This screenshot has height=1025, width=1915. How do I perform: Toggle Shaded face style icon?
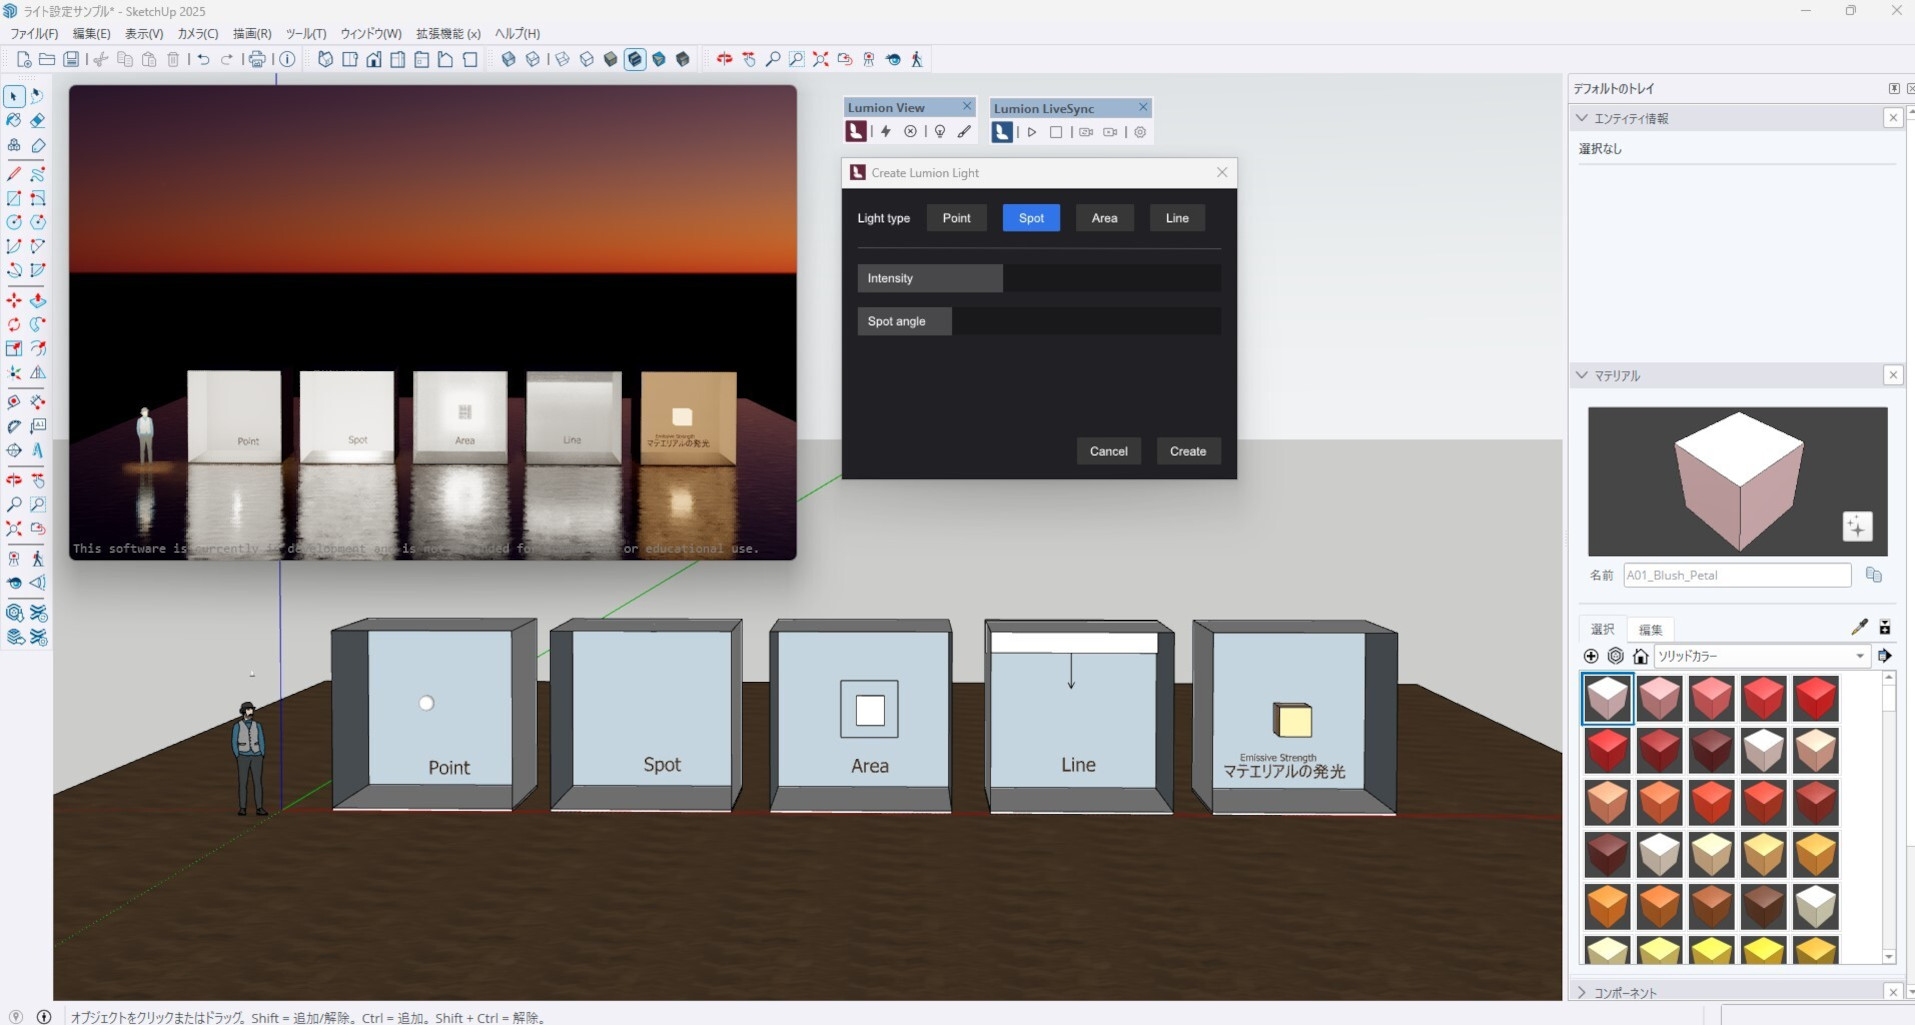[611, 60]
